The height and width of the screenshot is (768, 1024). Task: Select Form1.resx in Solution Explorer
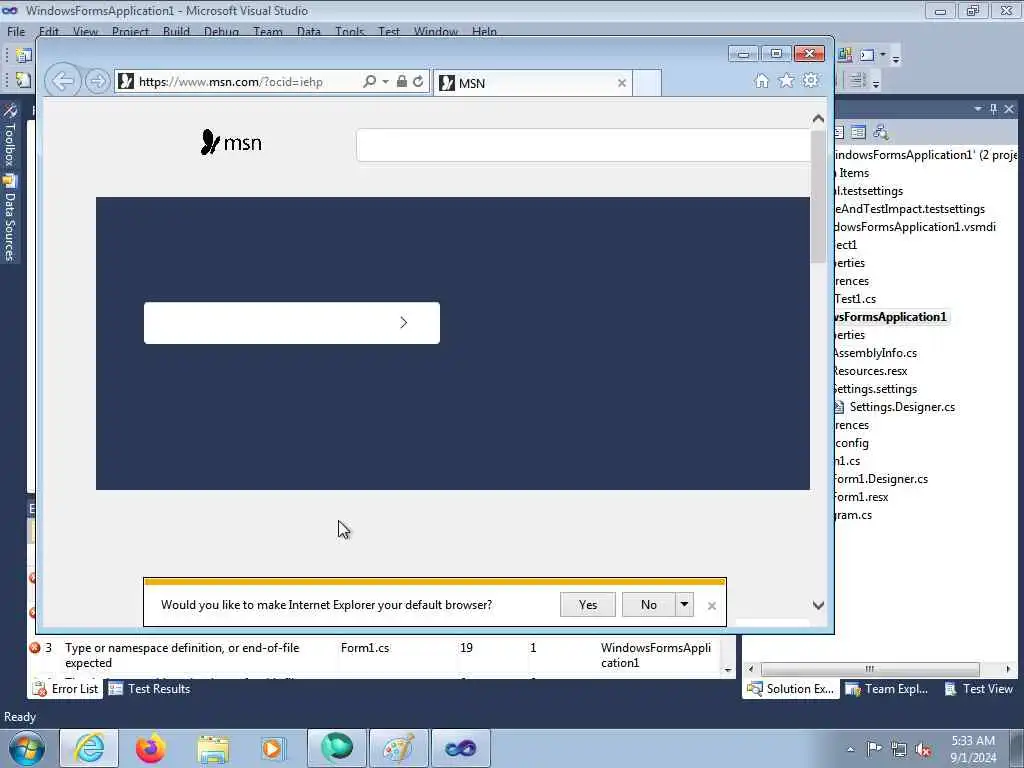(861, 497)
